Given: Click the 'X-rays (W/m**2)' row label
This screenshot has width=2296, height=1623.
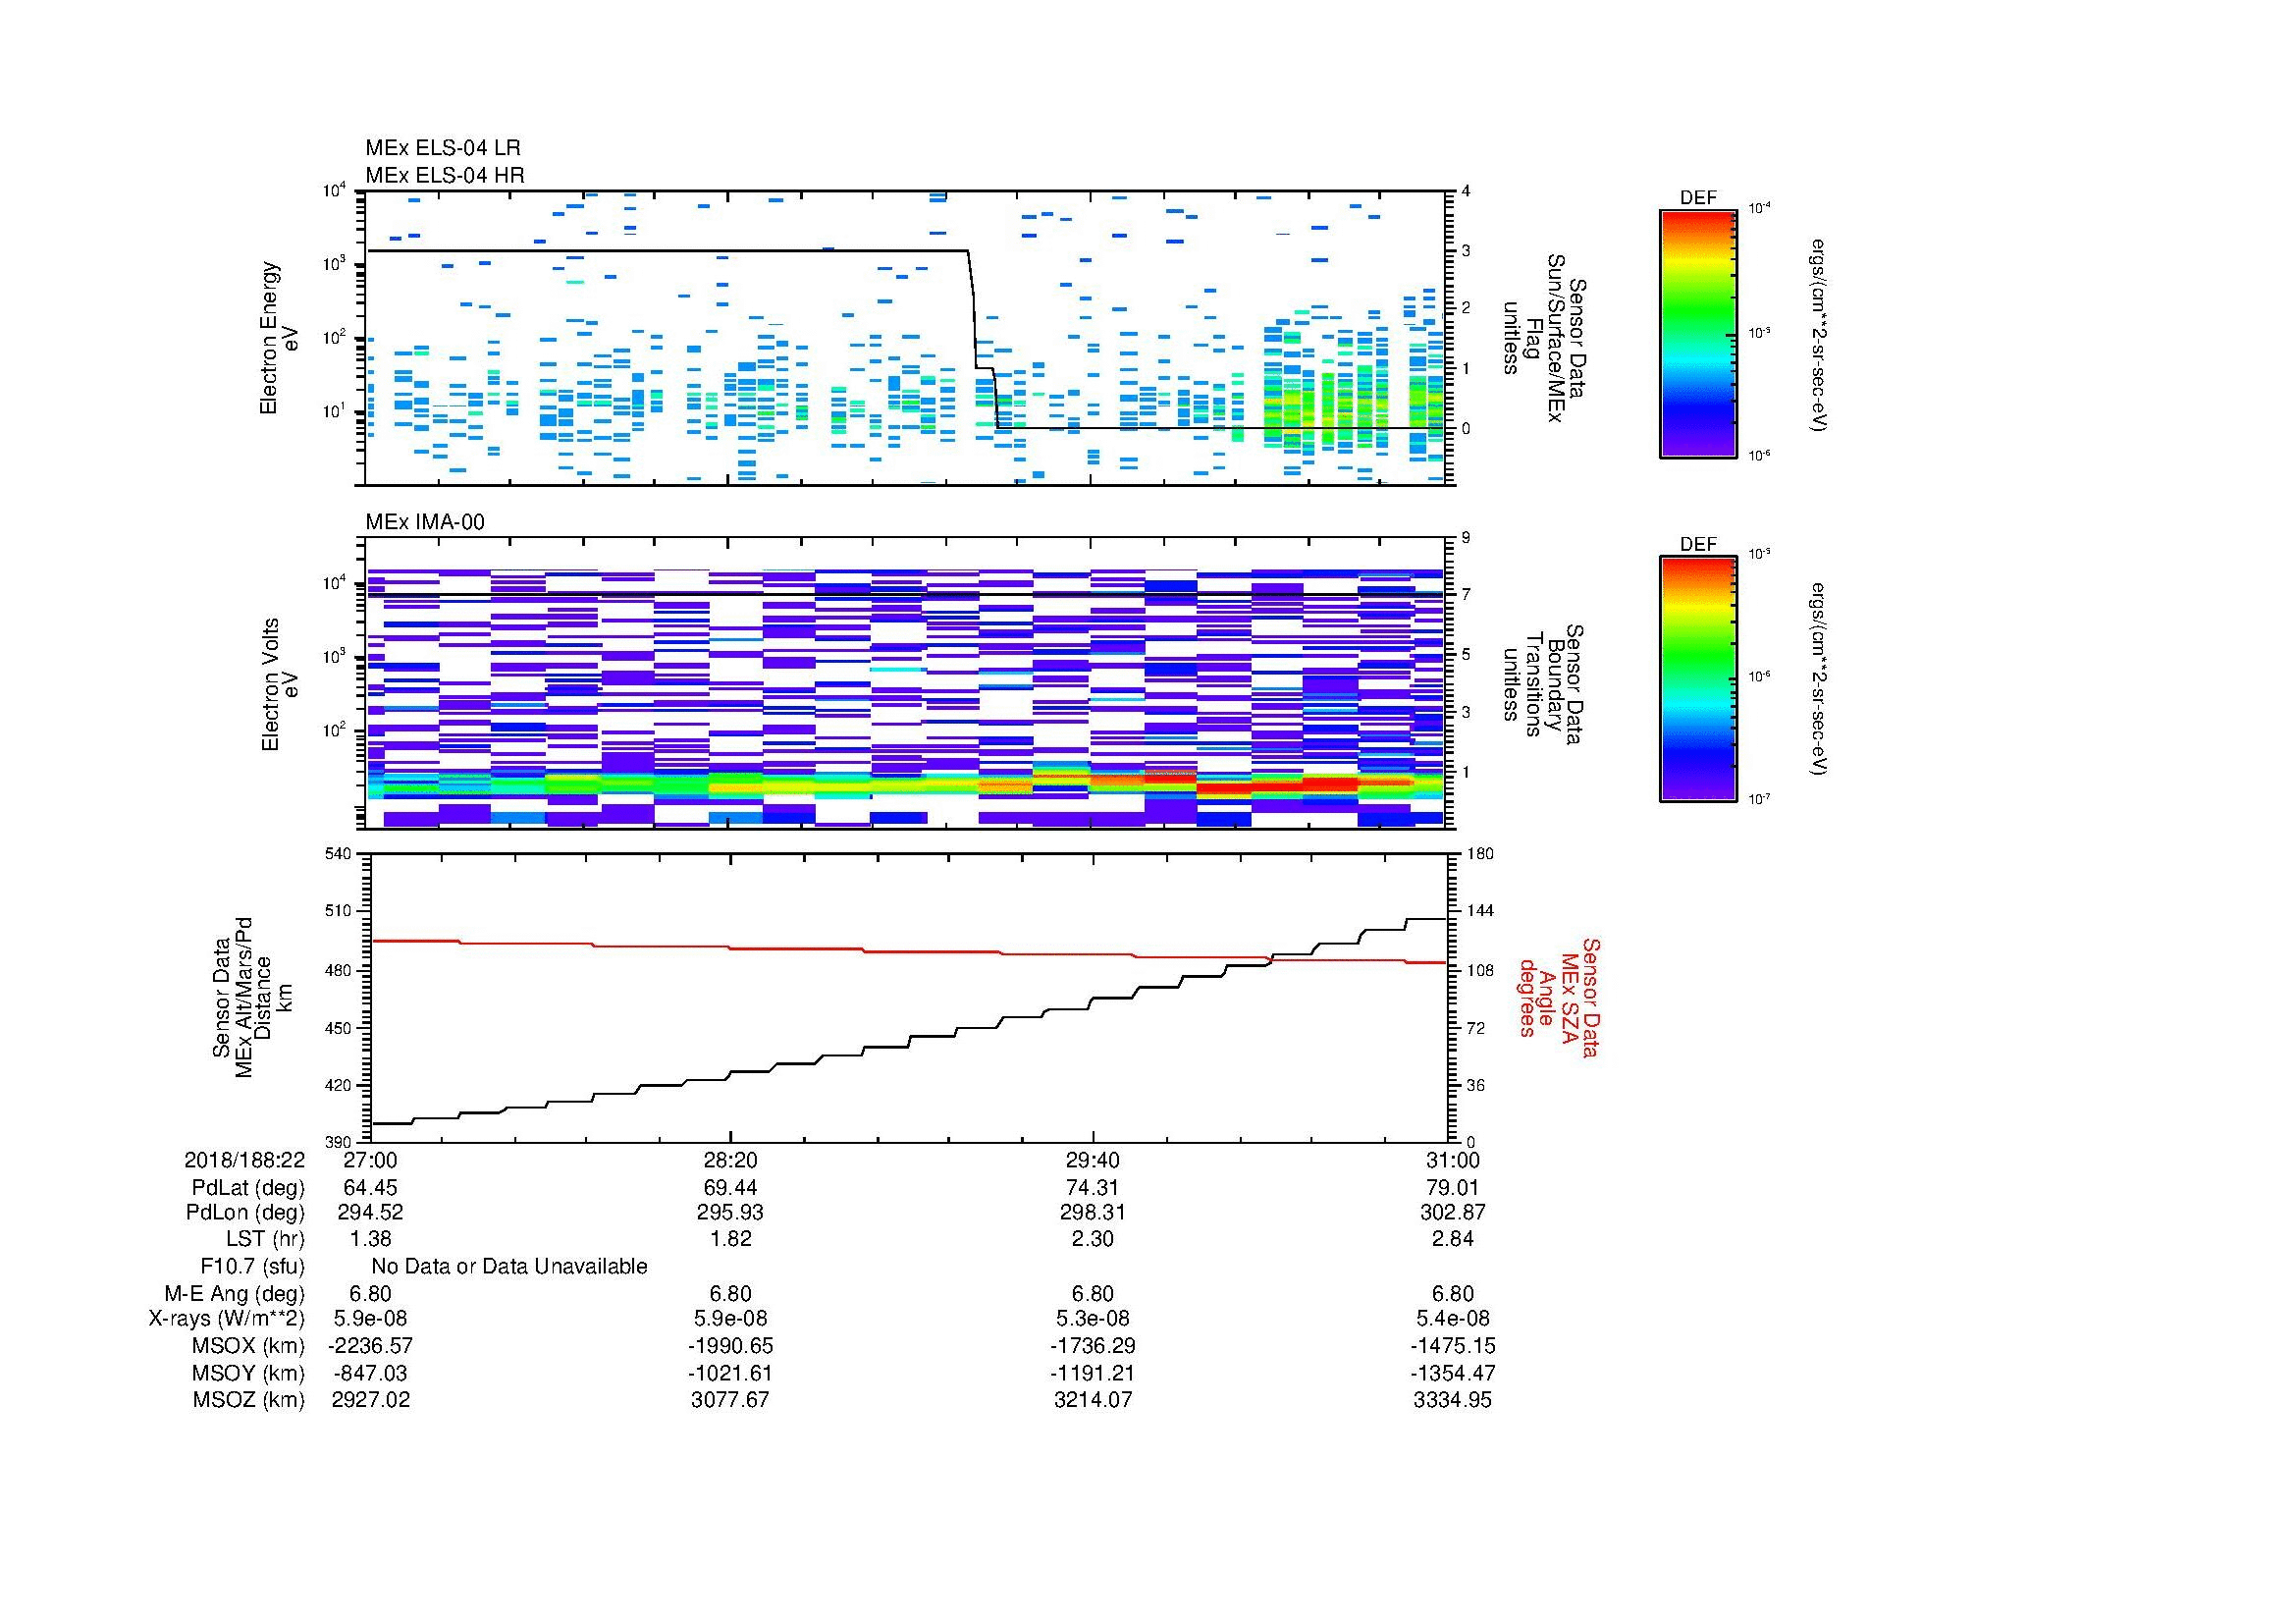Looking at the screenshot, I should pyautogui.click(x=227, y=1319).
